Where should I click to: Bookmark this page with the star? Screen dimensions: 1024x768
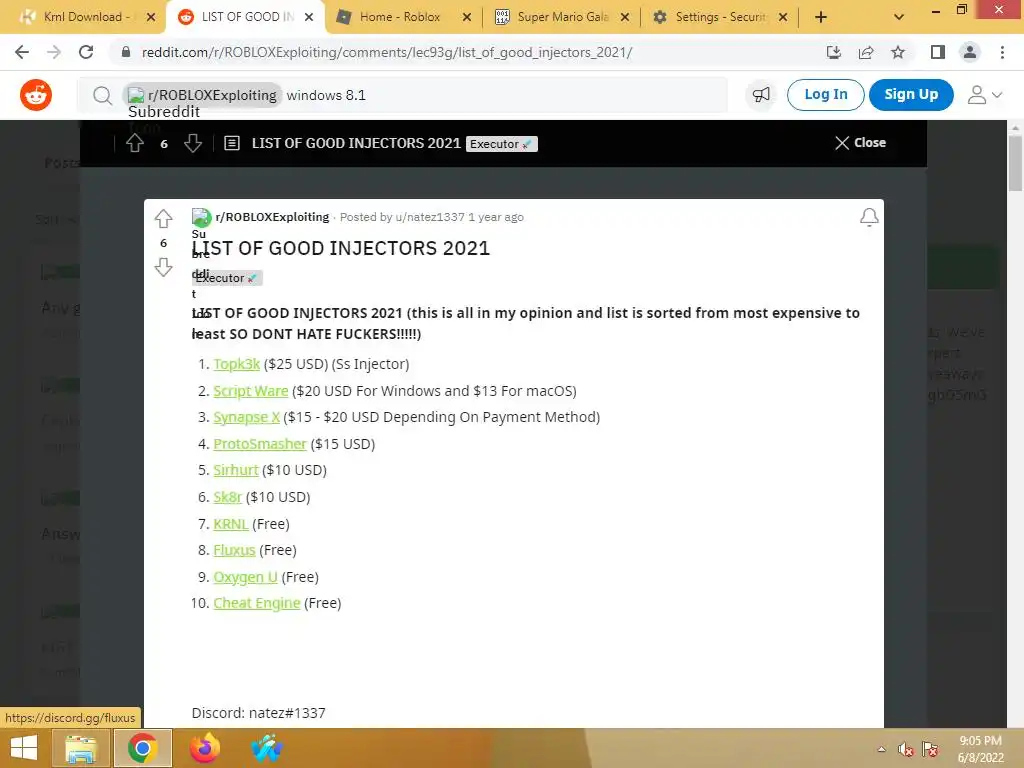point(898,52)
